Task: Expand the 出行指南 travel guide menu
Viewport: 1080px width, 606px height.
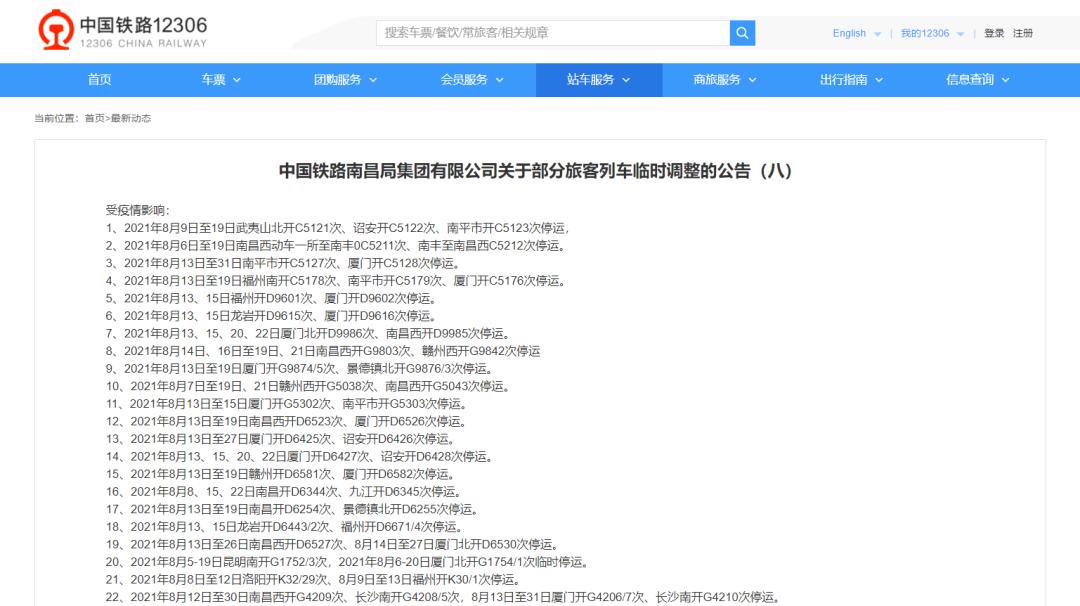Action: coord(851,80)
